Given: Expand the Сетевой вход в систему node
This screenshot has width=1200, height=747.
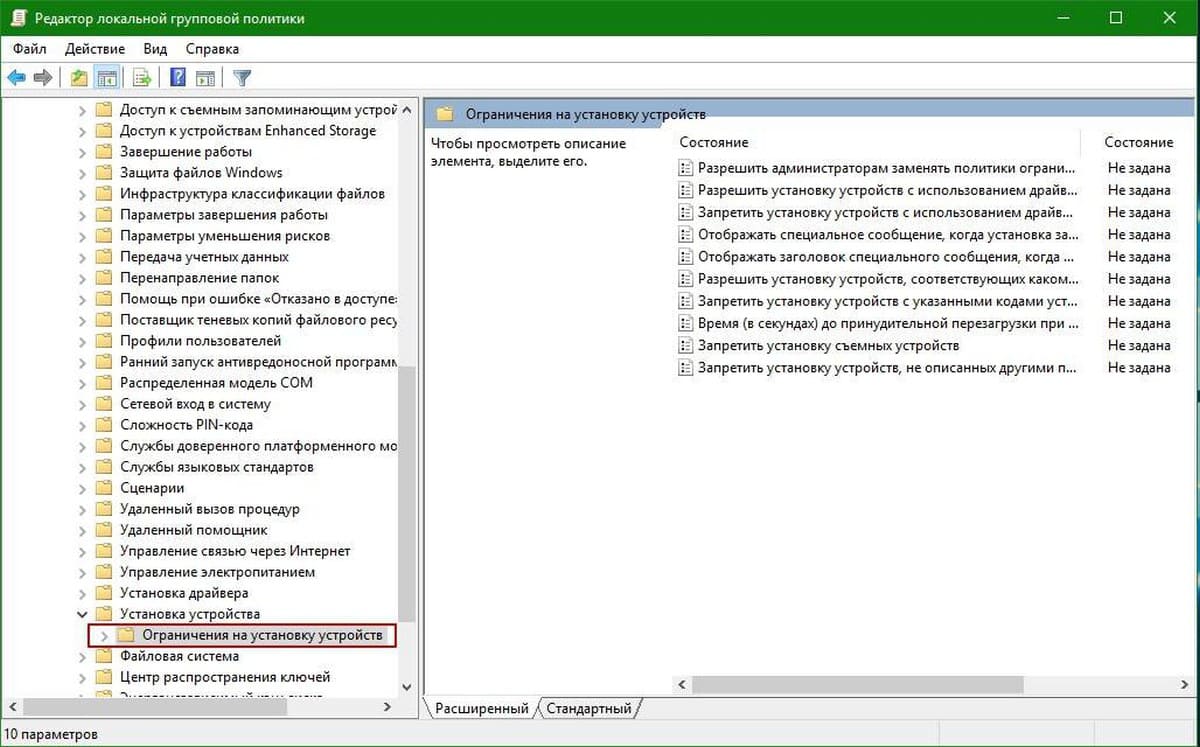Looking at the screenshot, I should coord(83,403).
